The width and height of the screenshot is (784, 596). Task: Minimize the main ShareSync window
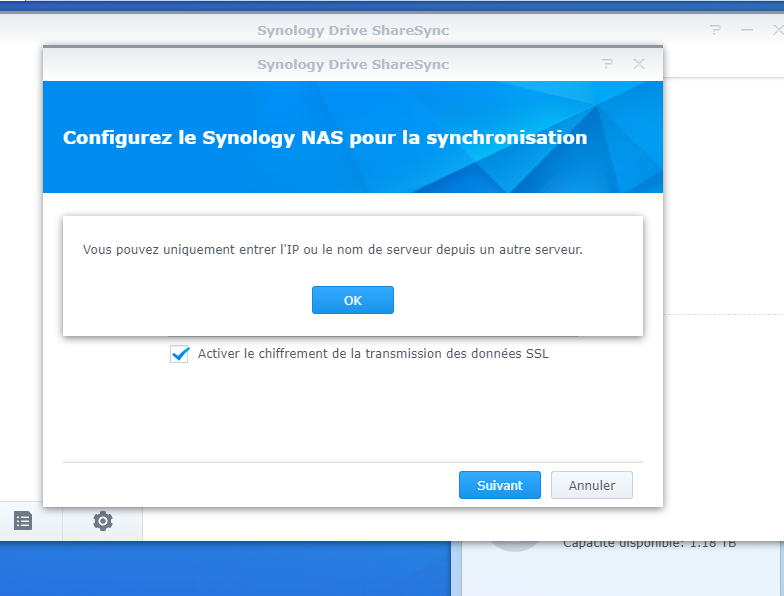point(747,30)
